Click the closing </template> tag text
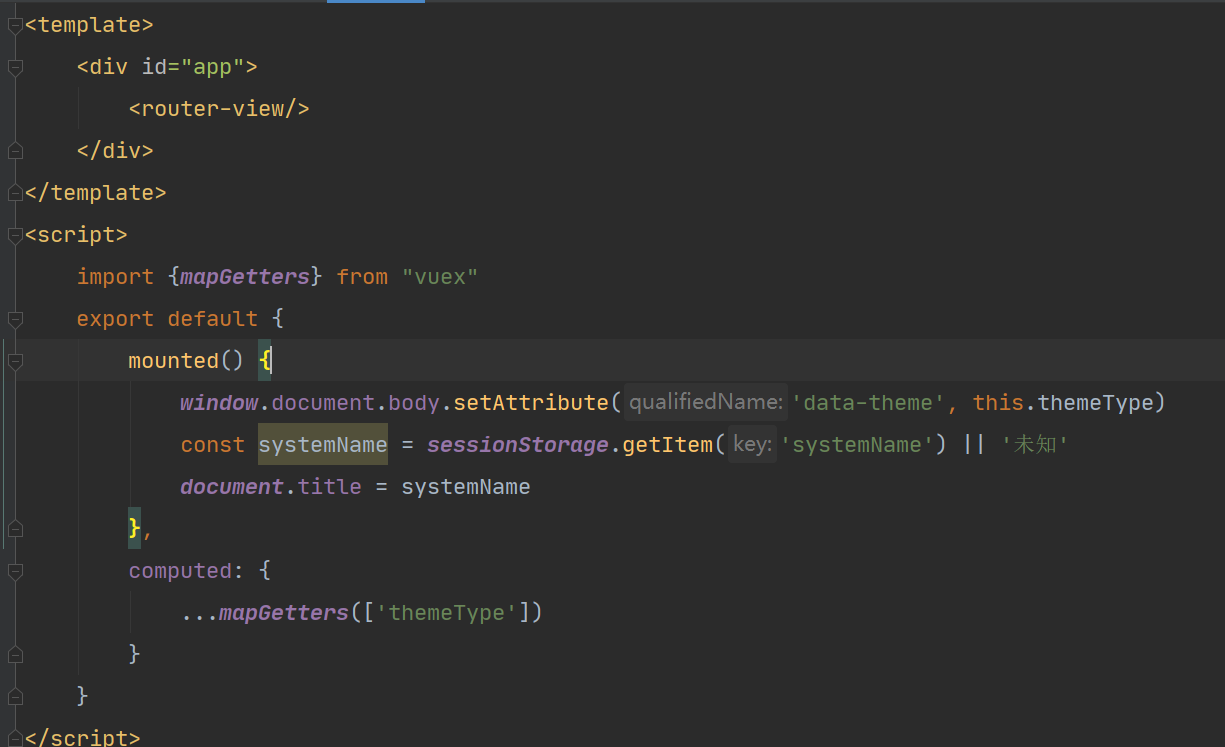 pyautogui.click(x=96, y=193)
